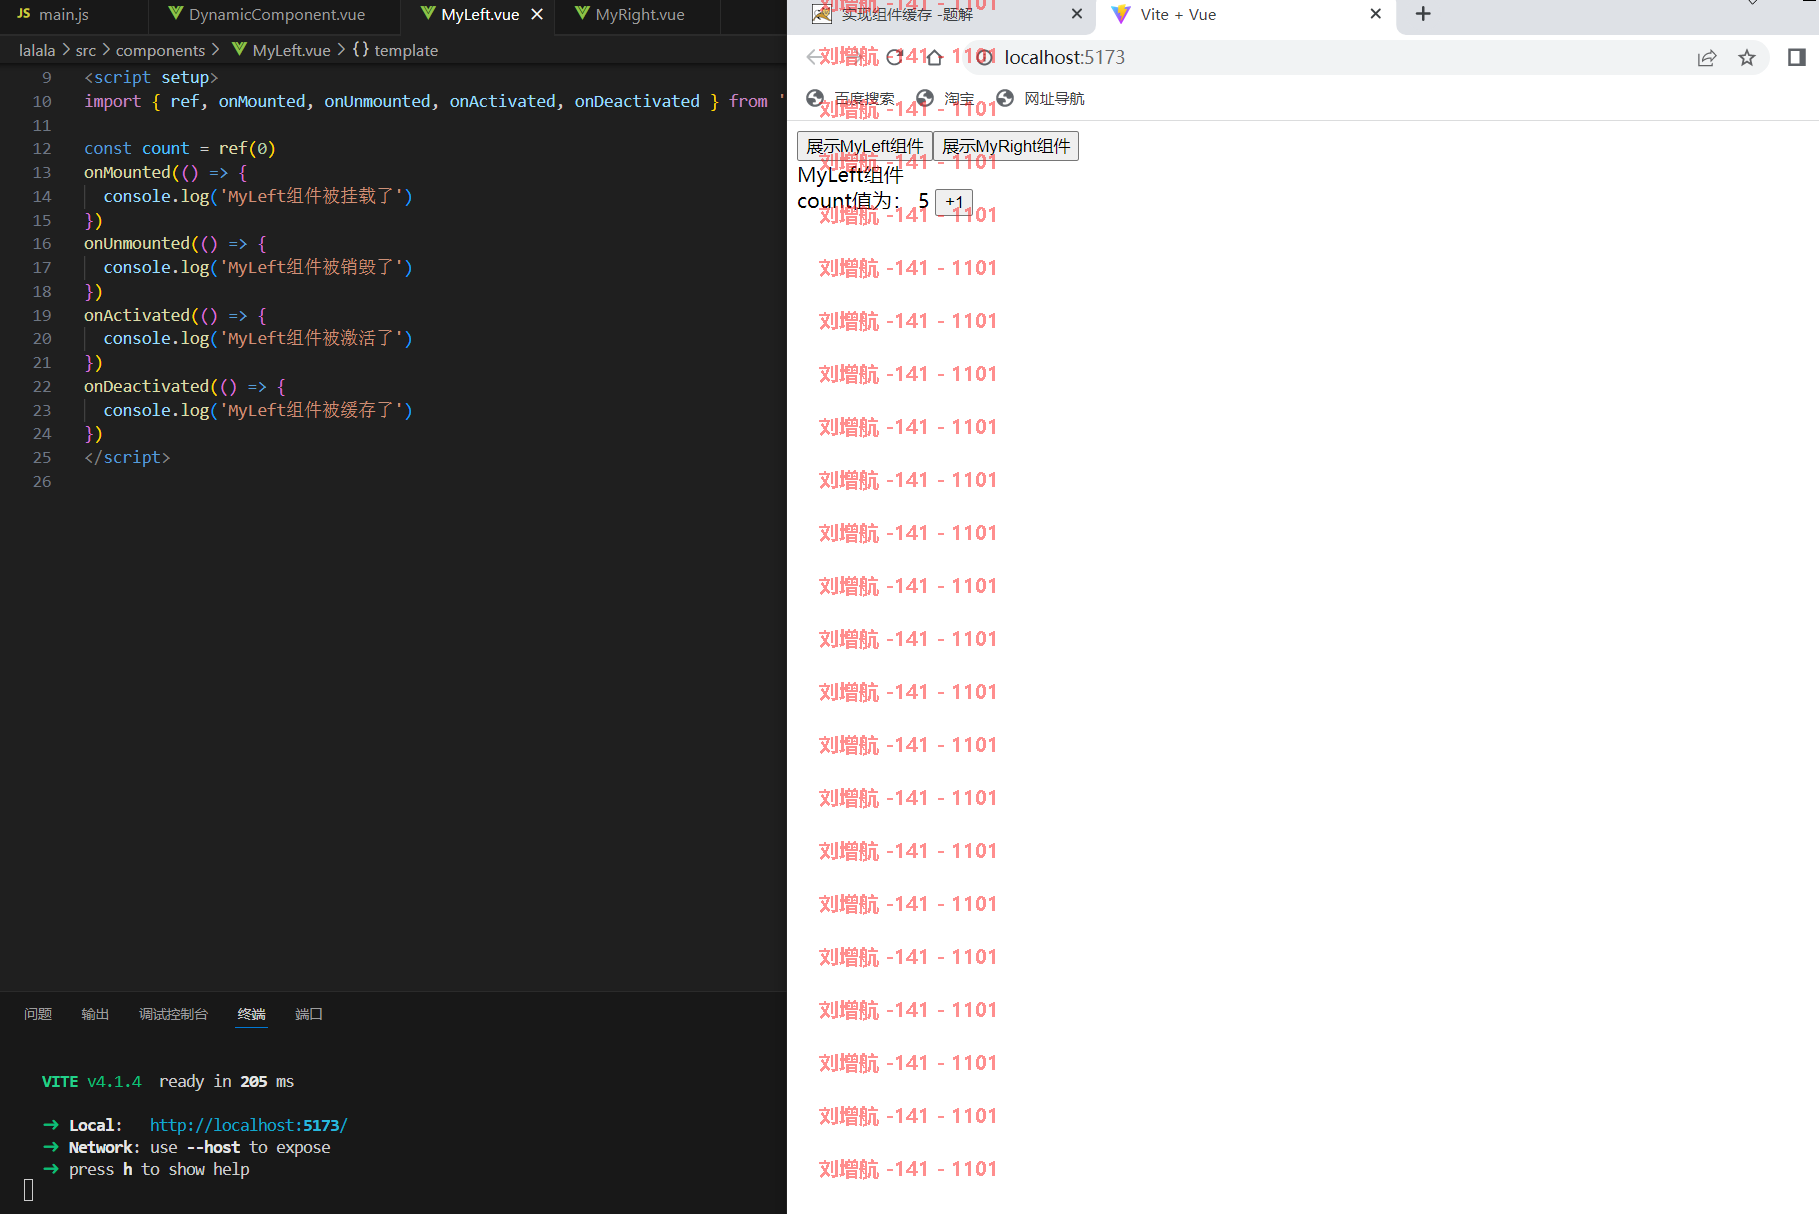Click the 展示MyRight组件 button
The width and height of the screenshot is (1819, 1214).
click(1006, 146)
